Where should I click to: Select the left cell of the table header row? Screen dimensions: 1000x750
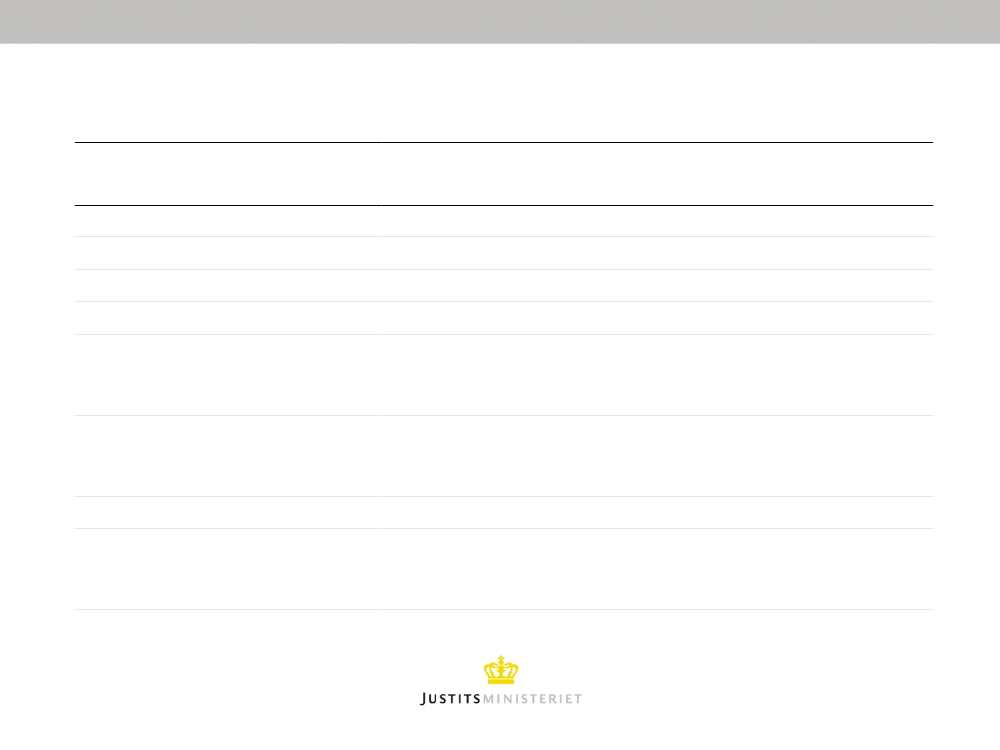click(x=228, y=174)
